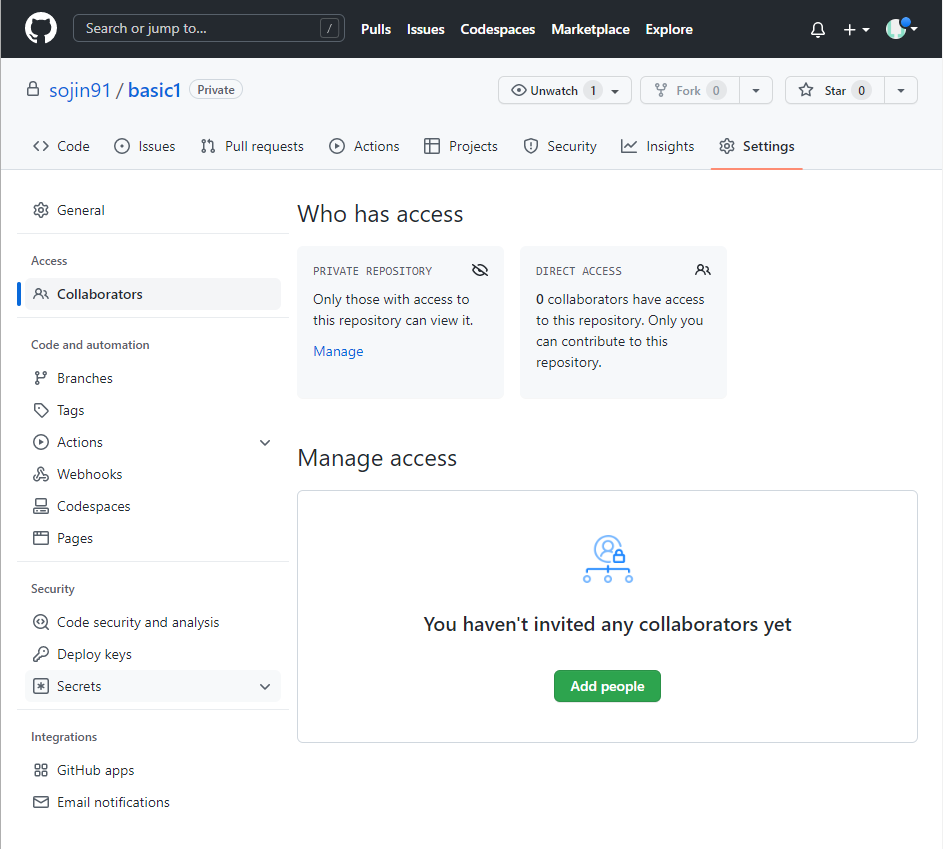
Task: Switch to the Projects tab
Action: [x=461, y=146]
